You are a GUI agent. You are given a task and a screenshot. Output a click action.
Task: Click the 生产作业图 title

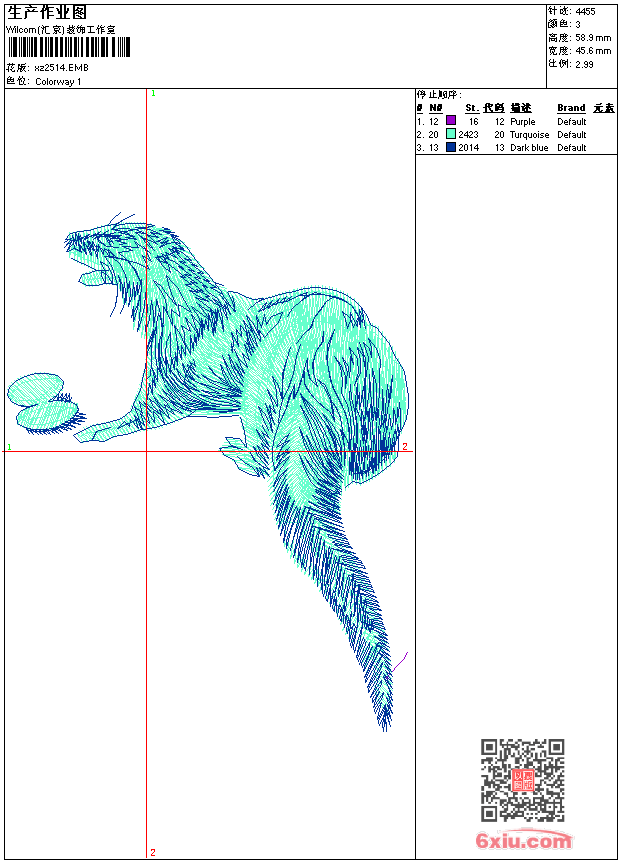click(47, 12)
